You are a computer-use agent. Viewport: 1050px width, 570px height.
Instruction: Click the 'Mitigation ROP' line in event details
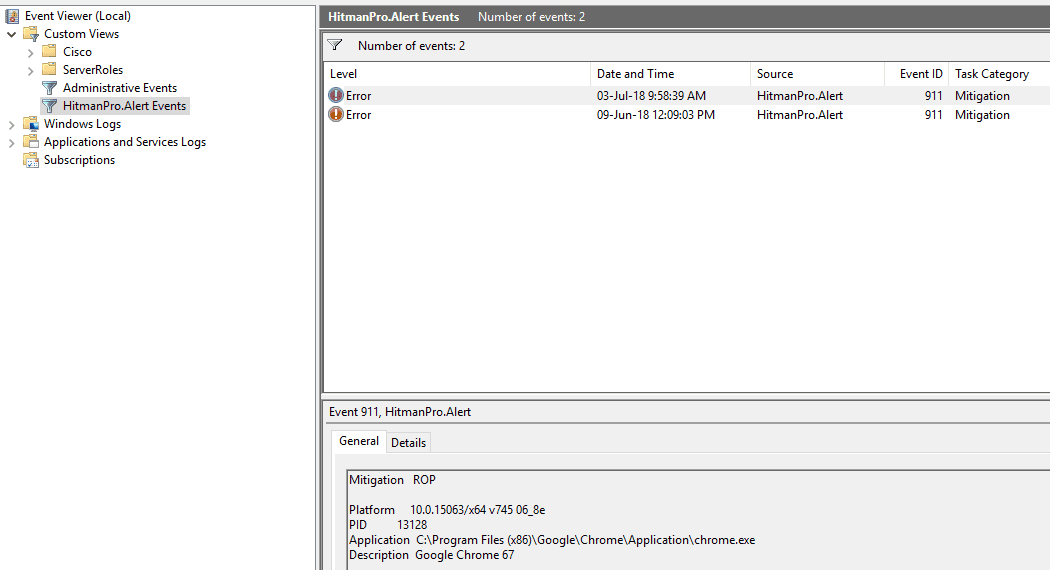point(392,480)
